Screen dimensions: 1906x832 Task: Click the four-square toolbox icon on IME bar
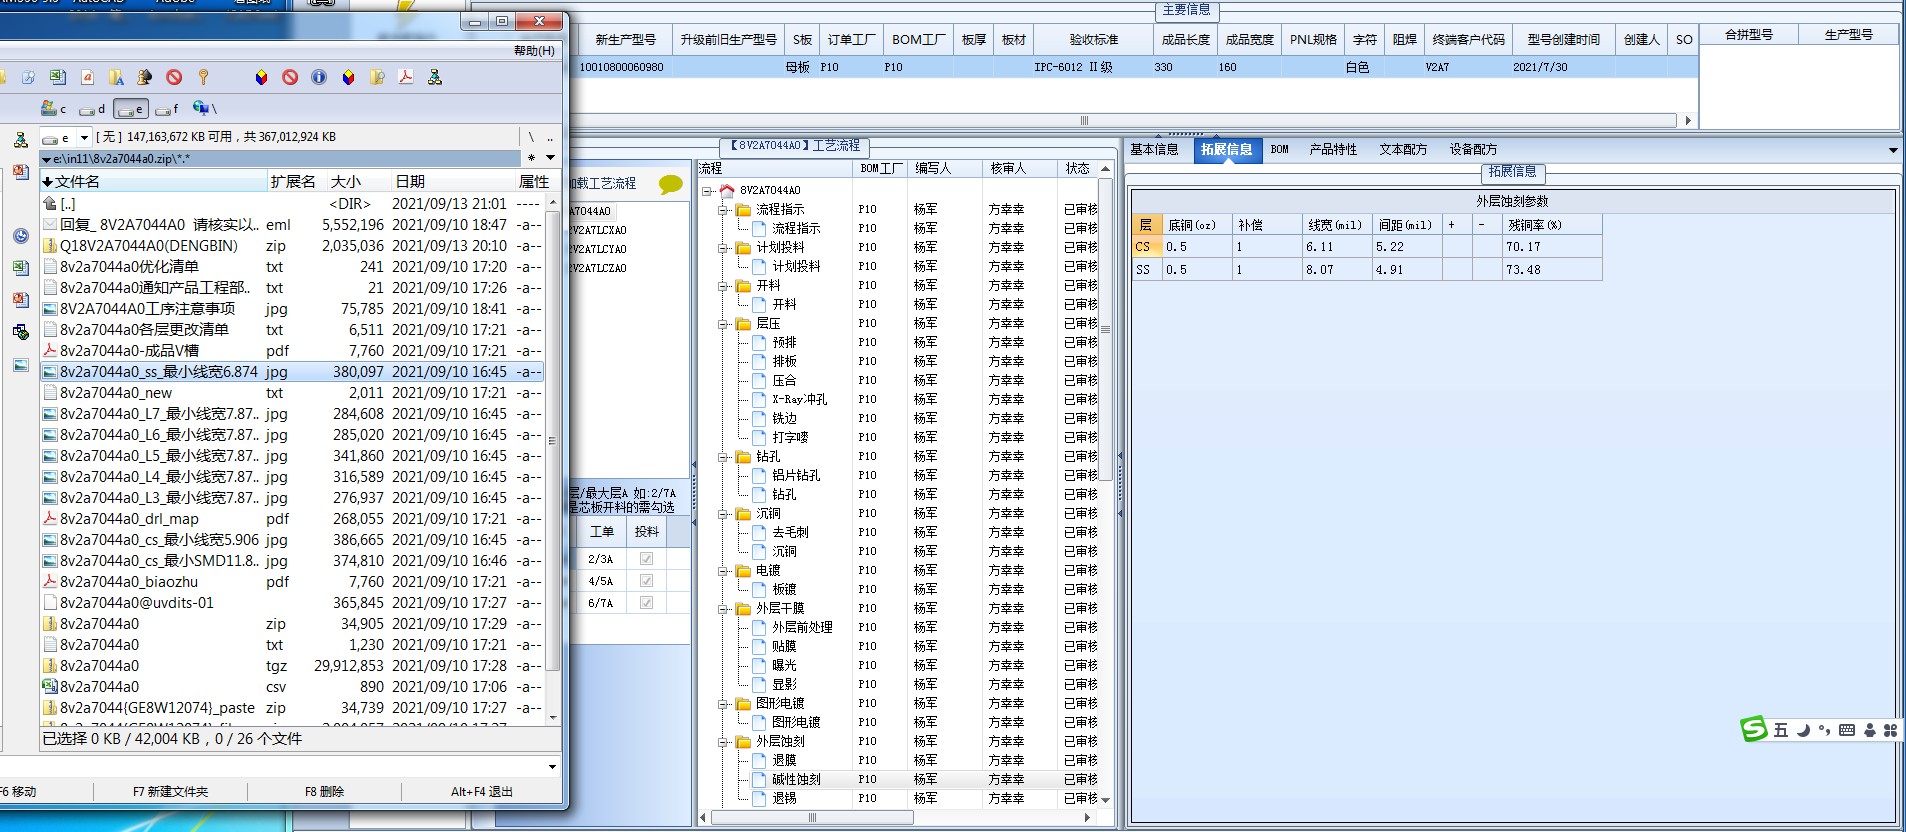[x=1890, y=730]
